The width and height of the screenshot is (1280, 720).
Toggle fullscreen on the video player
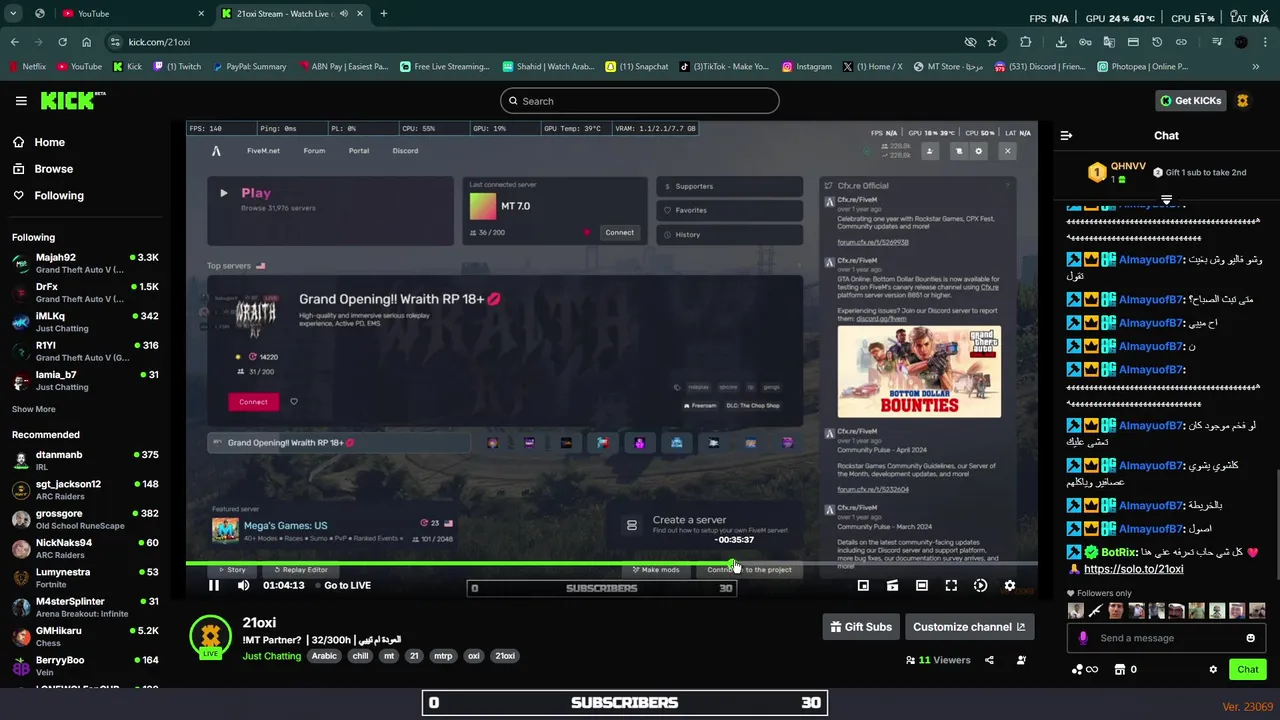[951, 586]
